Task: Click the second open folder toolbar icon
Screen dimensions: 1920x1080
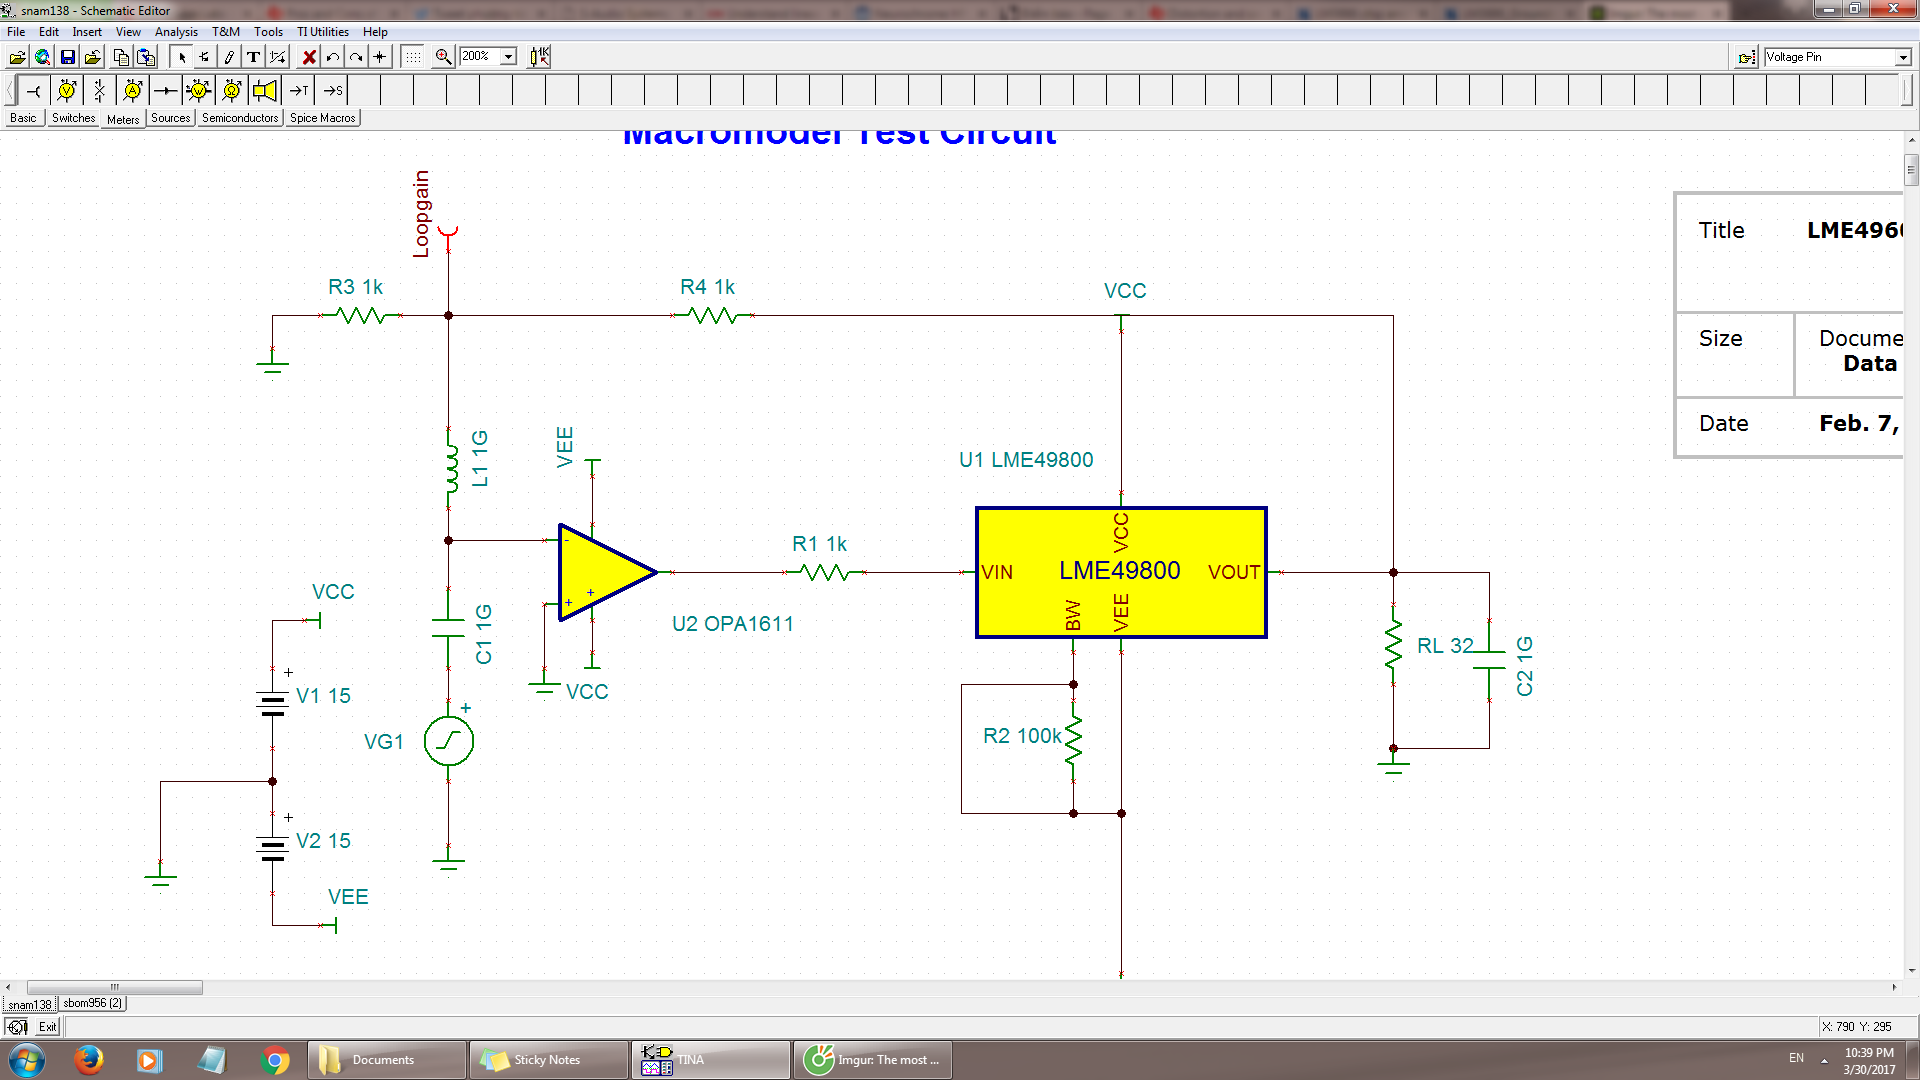Action: (92, 57)
